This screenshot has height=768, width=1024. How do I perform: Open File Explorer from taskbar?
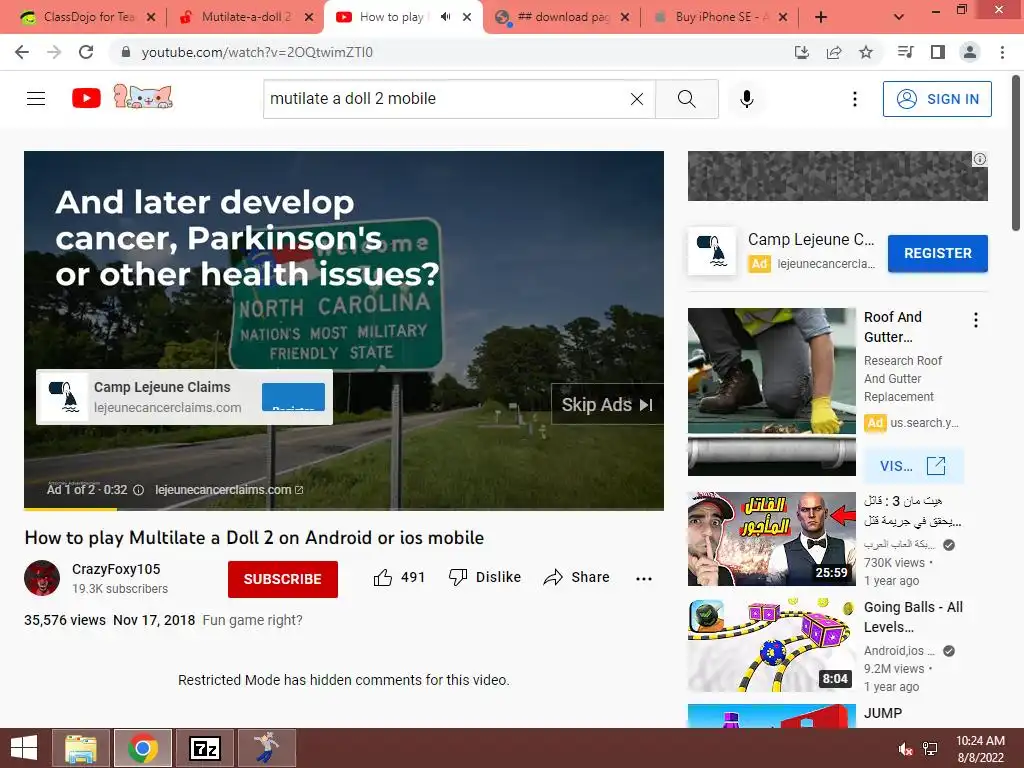point(81,748)
